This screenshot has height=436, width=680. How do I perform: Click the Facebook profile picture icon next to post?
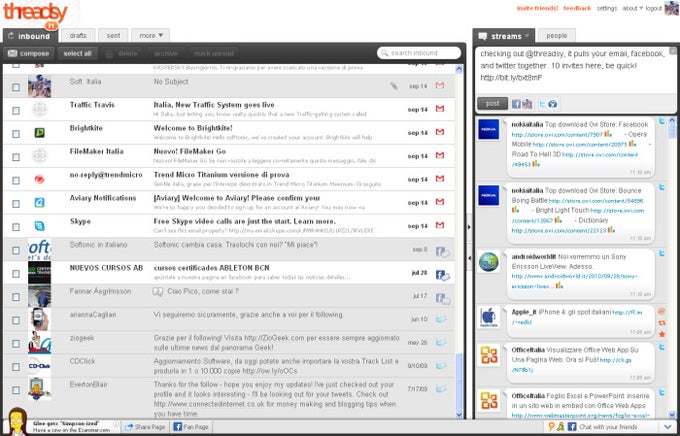(x=527, y=104)
